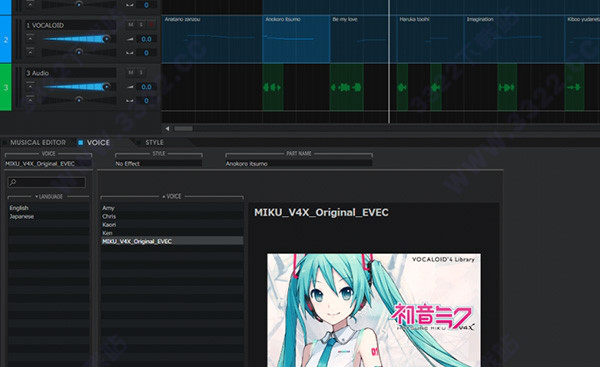Image resolution: width=600 pixels, height=381 pixels.
Task: Click the magnifier search icon
Action: click(x=13, y=182)
